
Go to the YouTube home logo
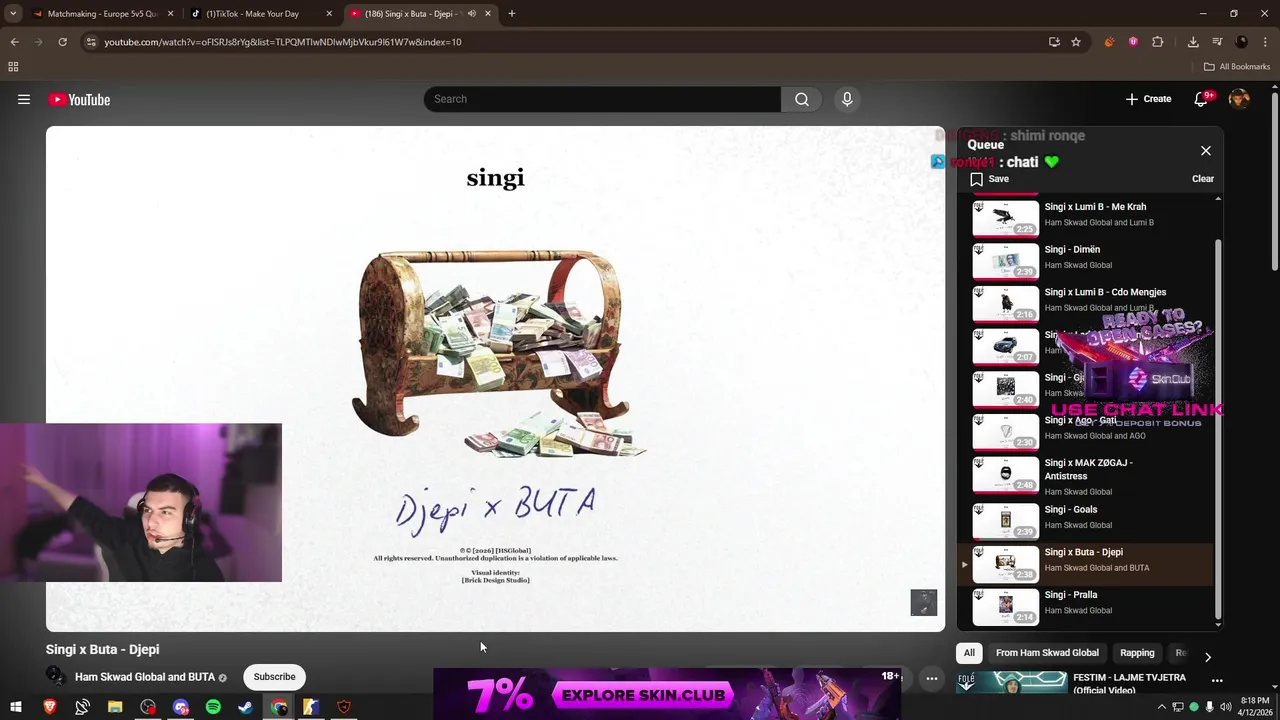[x=79, y=99]
